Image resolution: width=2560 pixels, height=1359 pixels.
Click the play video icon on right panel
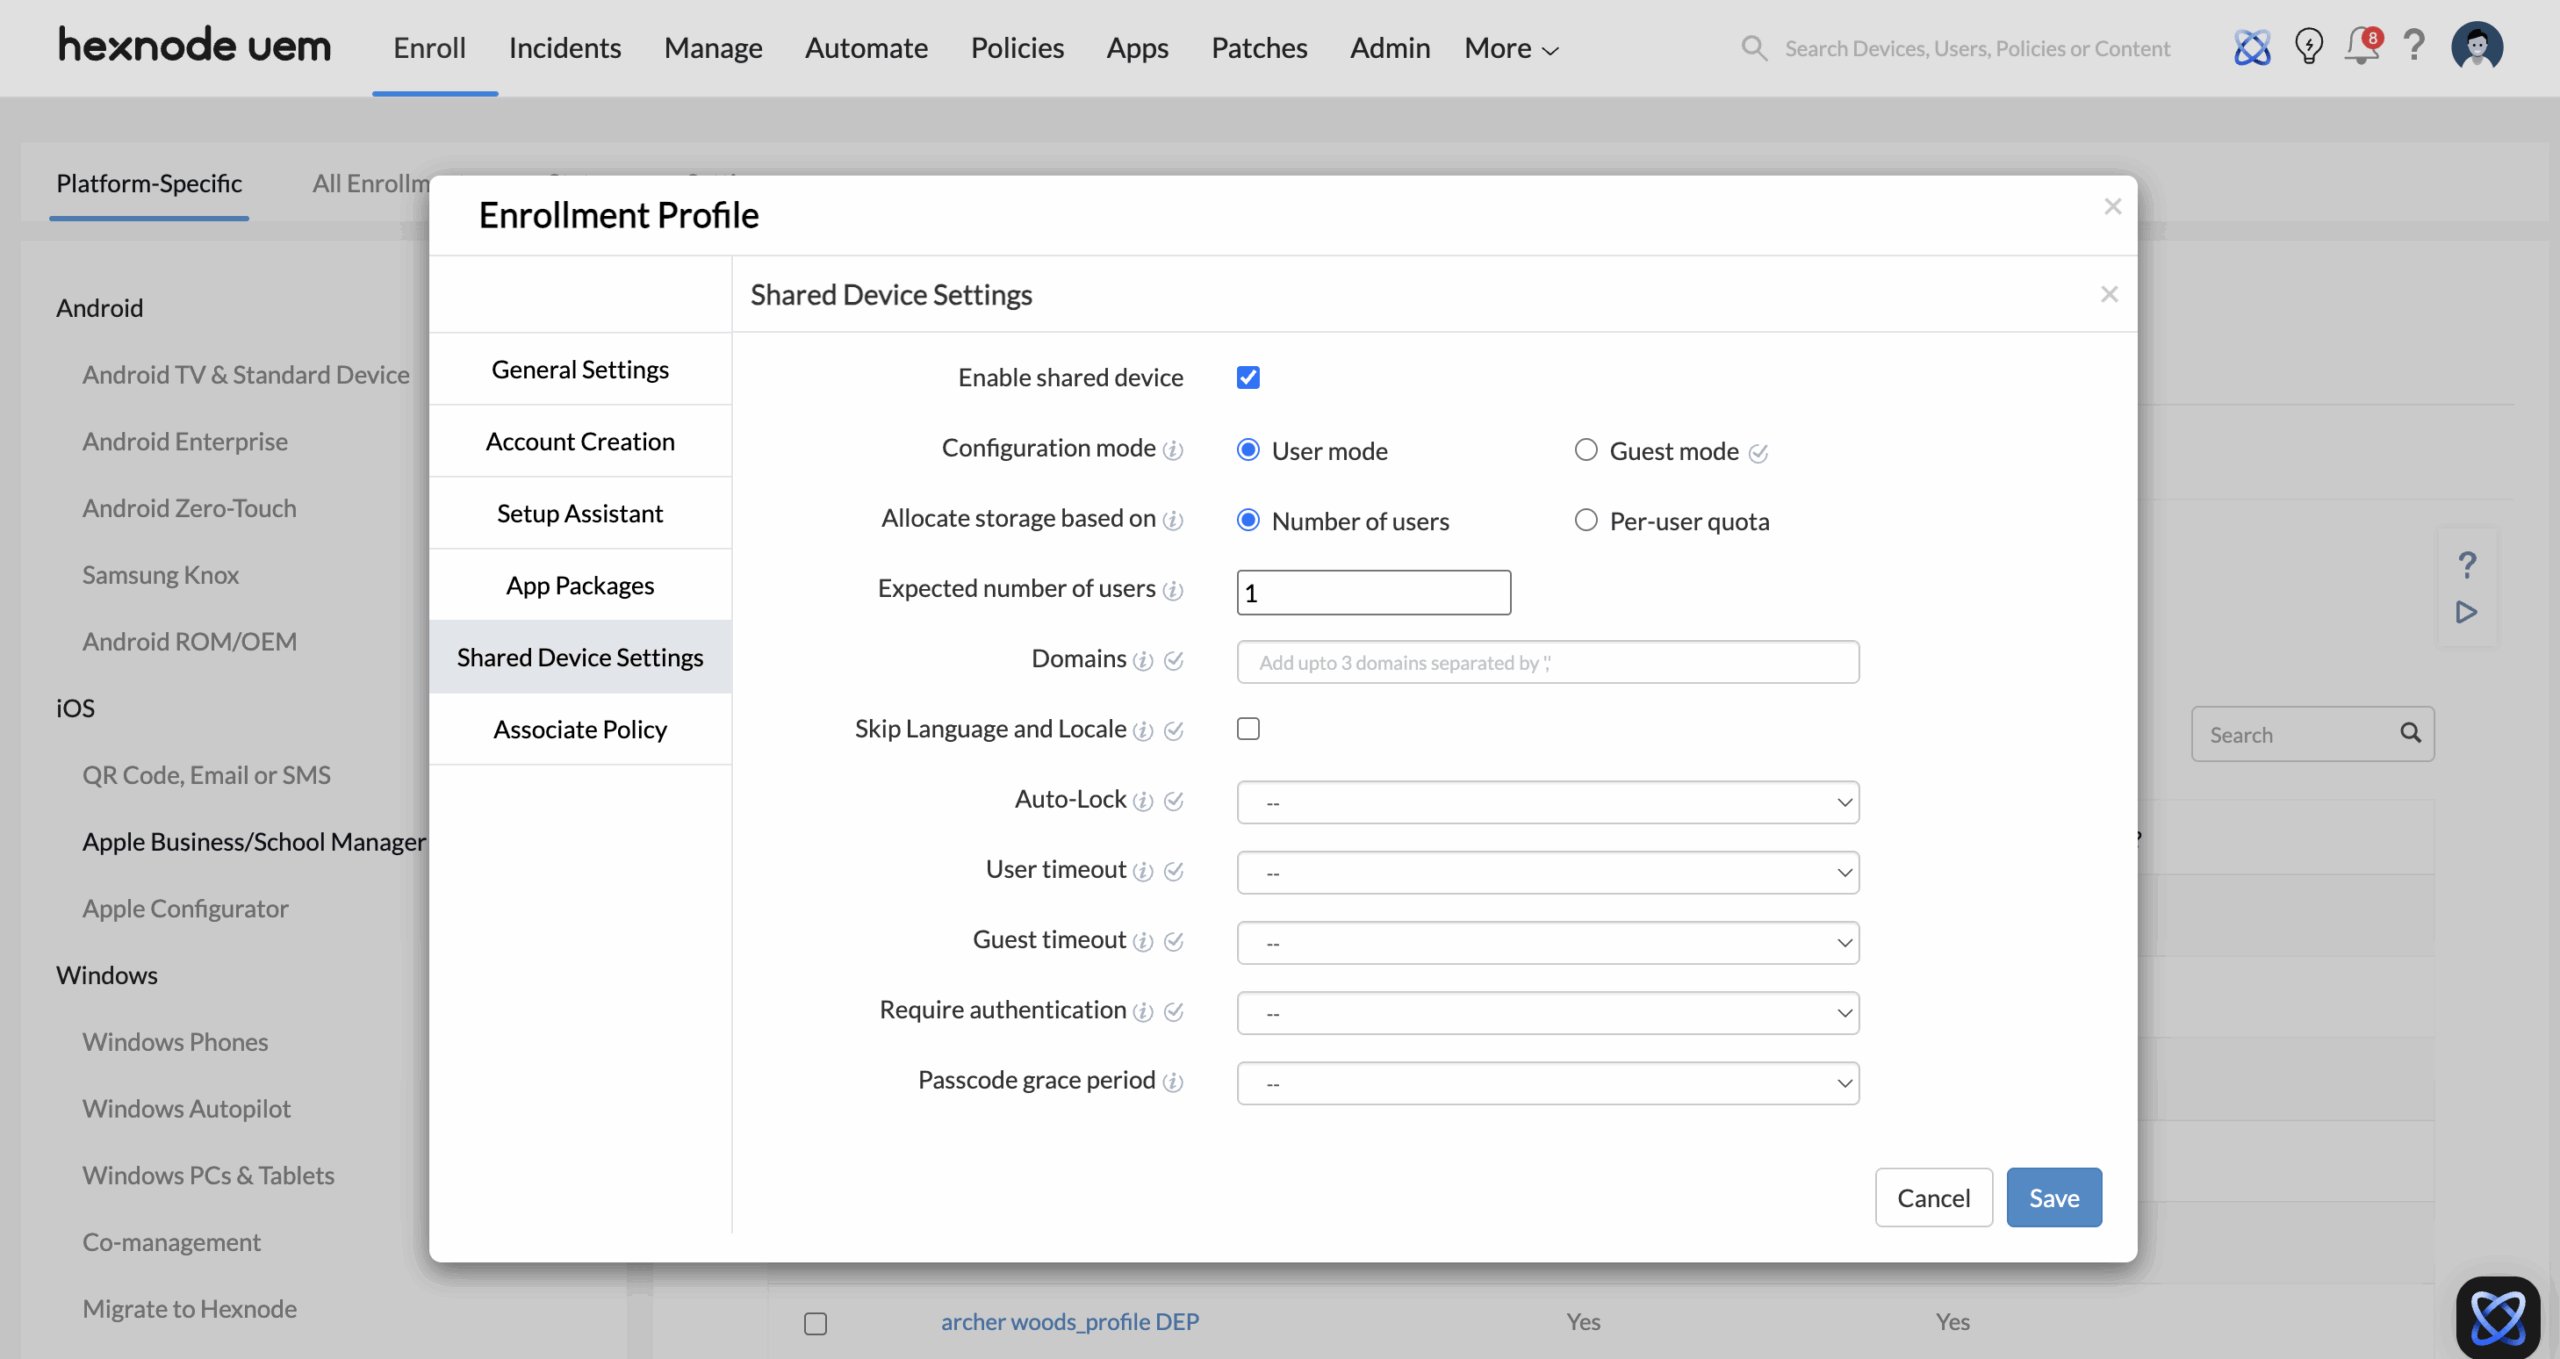pyautogui.click(x=2466, y=612)
